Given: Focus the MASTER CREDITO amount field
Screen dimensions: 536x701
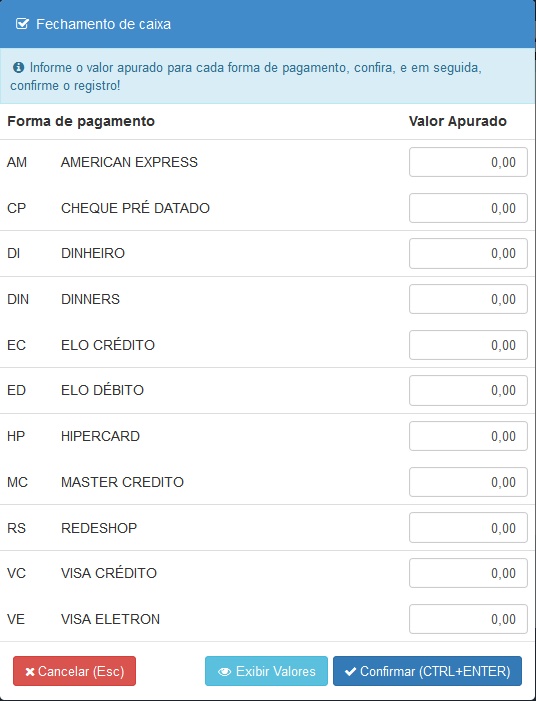Looking at the screenshot, I should 468,482.
